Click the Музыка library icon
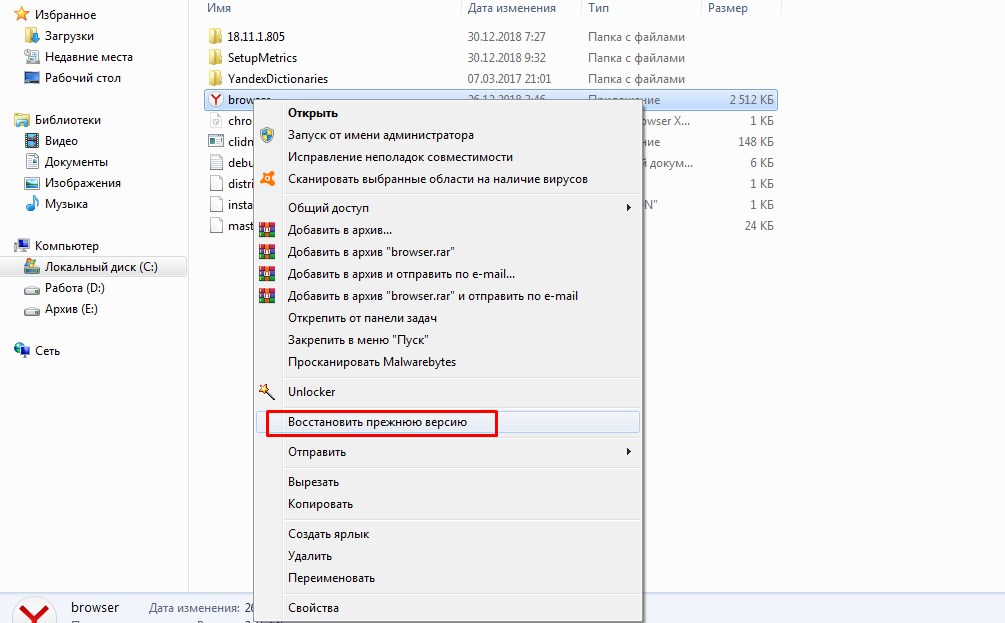Viewport: 1005px width, 623px height. [x=33, y=204]
